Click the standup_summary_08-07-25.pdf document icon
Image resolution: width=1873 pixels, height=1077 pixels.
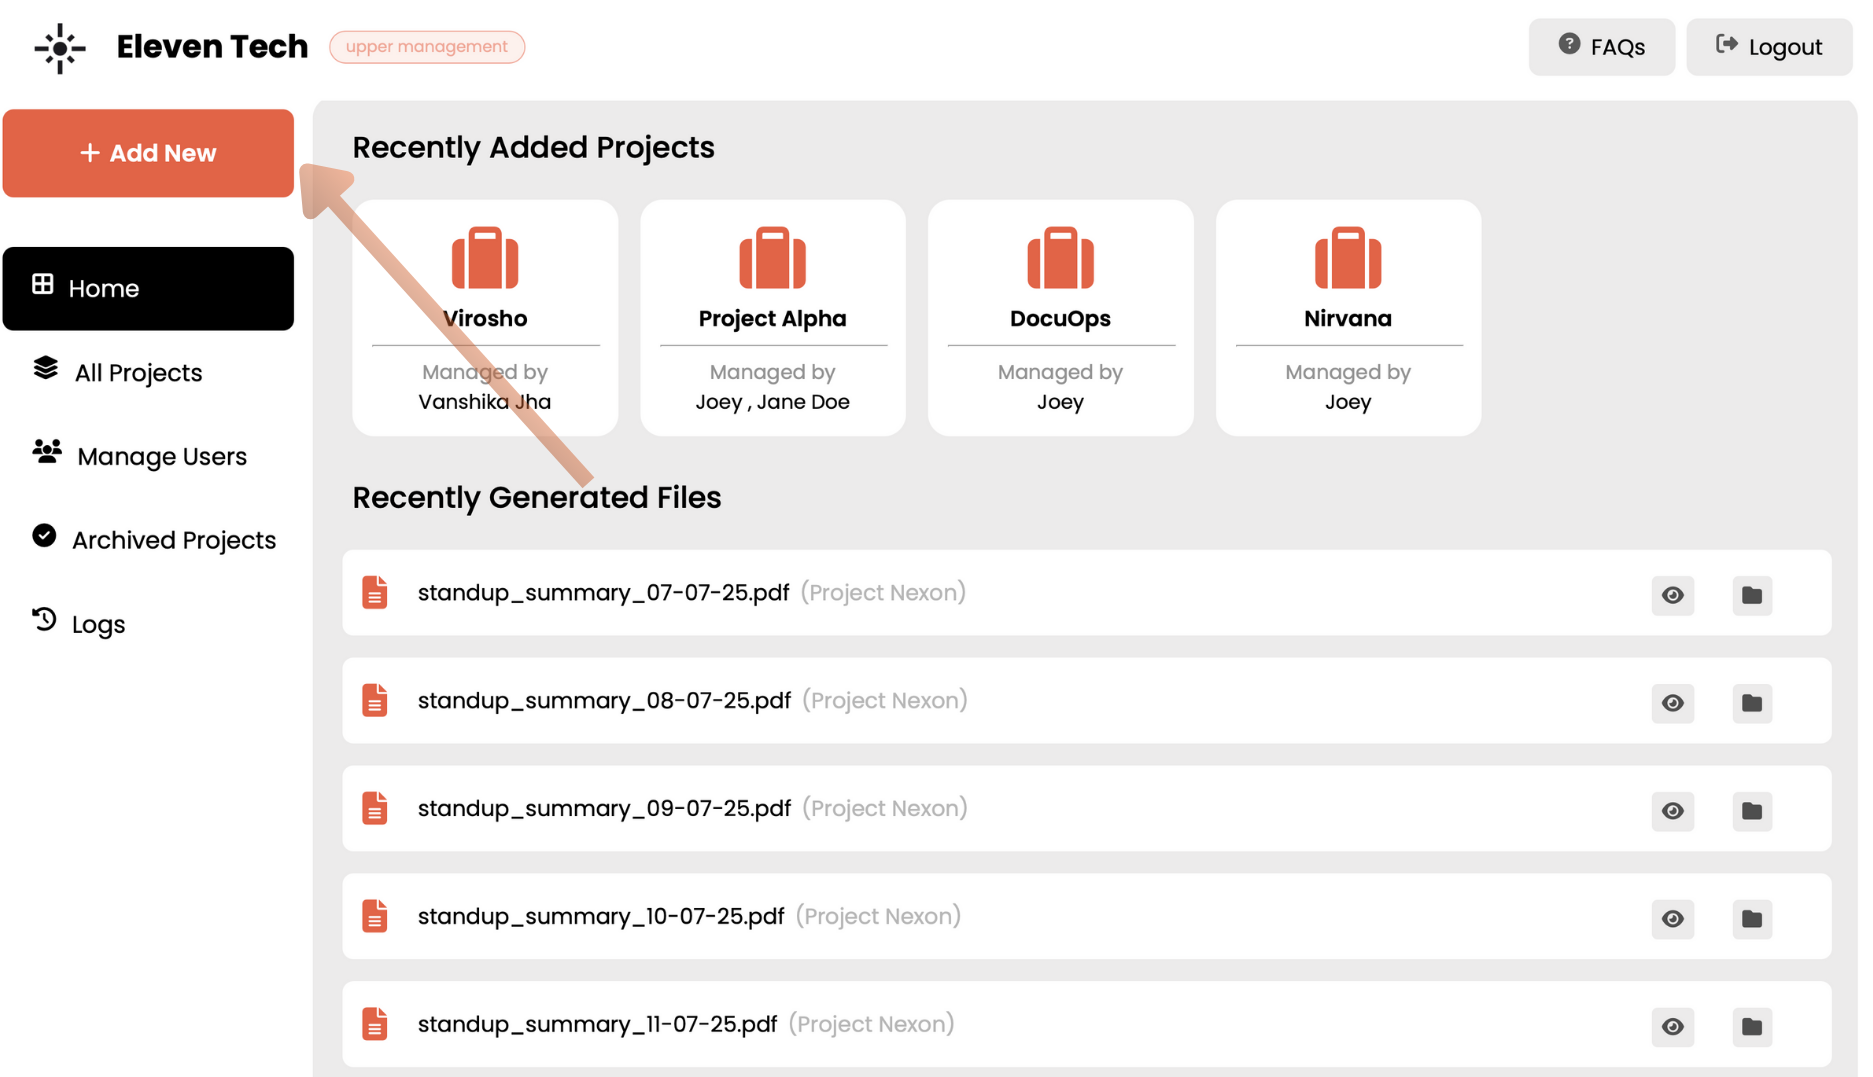(x=375, y=701)
